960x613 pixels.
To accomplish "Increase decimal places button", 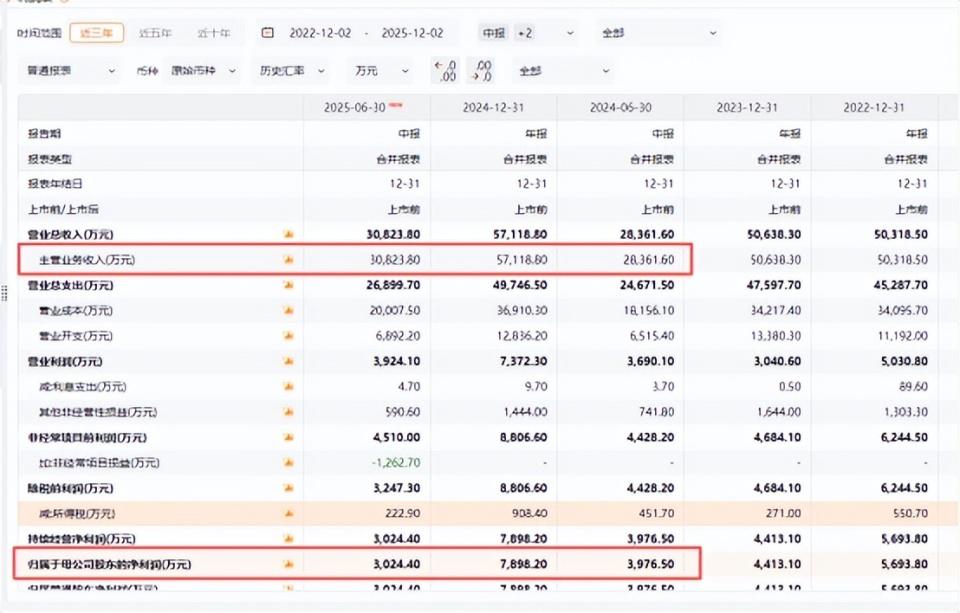I will click(444, 71).
